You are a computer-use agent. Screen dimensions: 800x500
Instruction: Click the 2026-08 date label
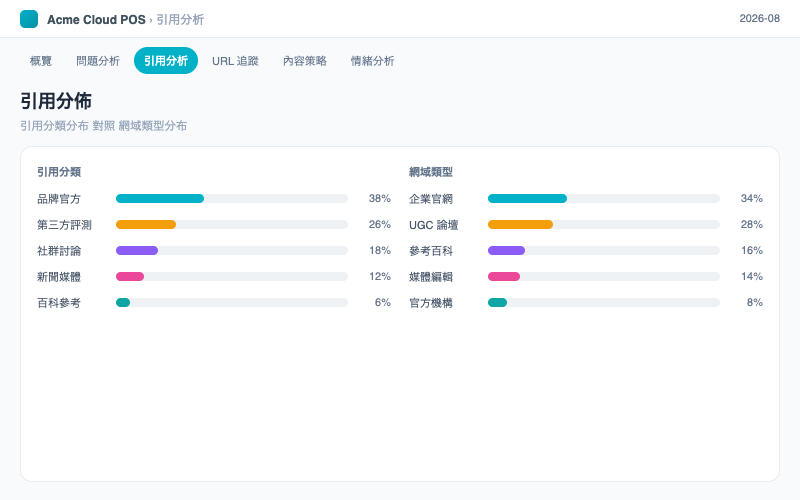coord(759,18)
